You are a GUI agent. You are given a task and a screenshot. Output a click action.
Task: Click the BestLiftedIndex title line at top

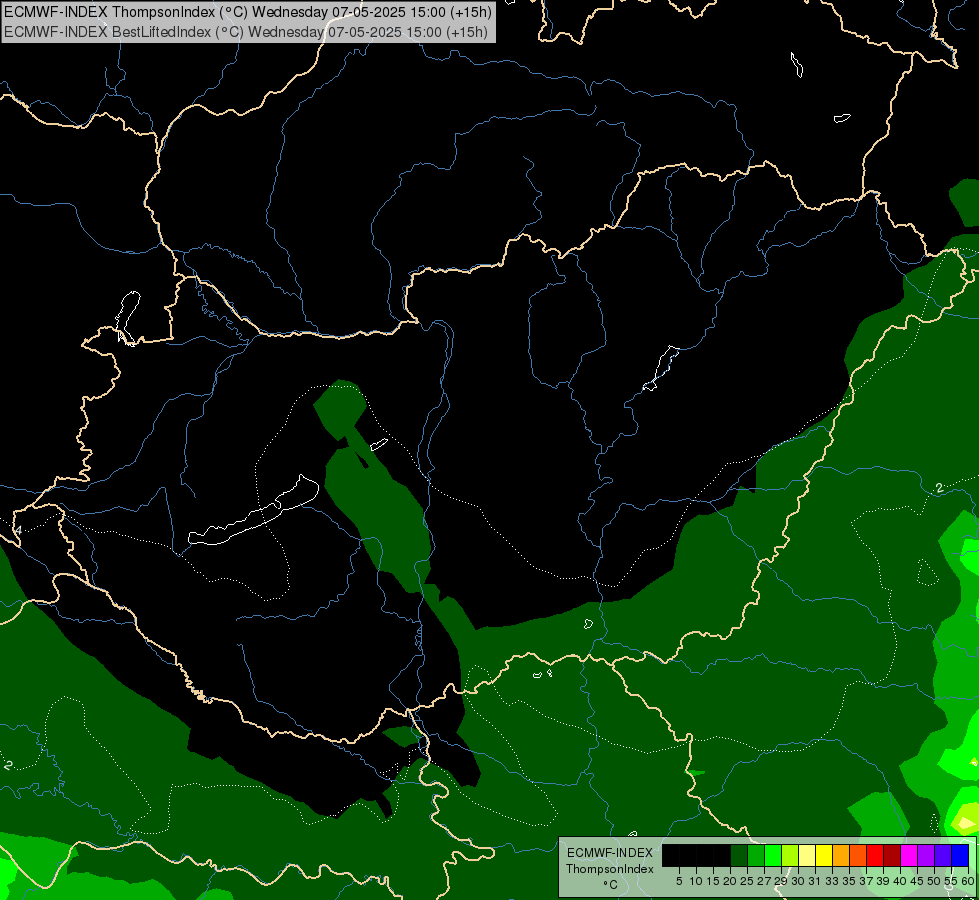246,32
